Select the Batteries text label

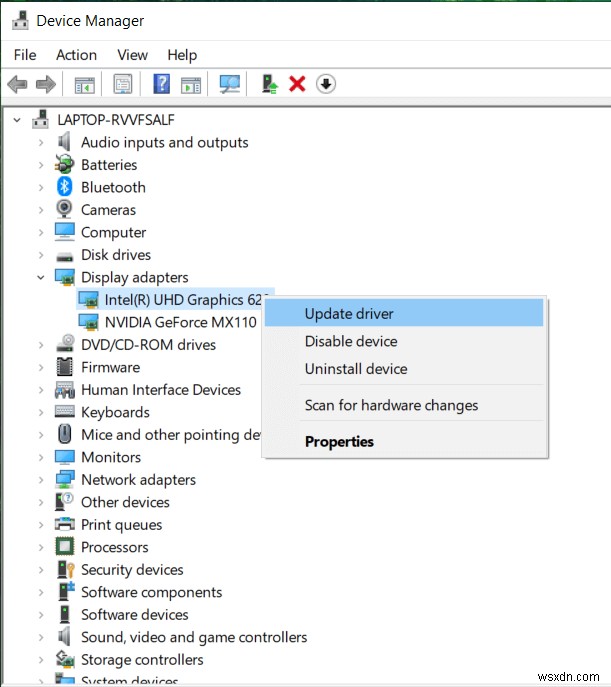click(x=109, y=165)
